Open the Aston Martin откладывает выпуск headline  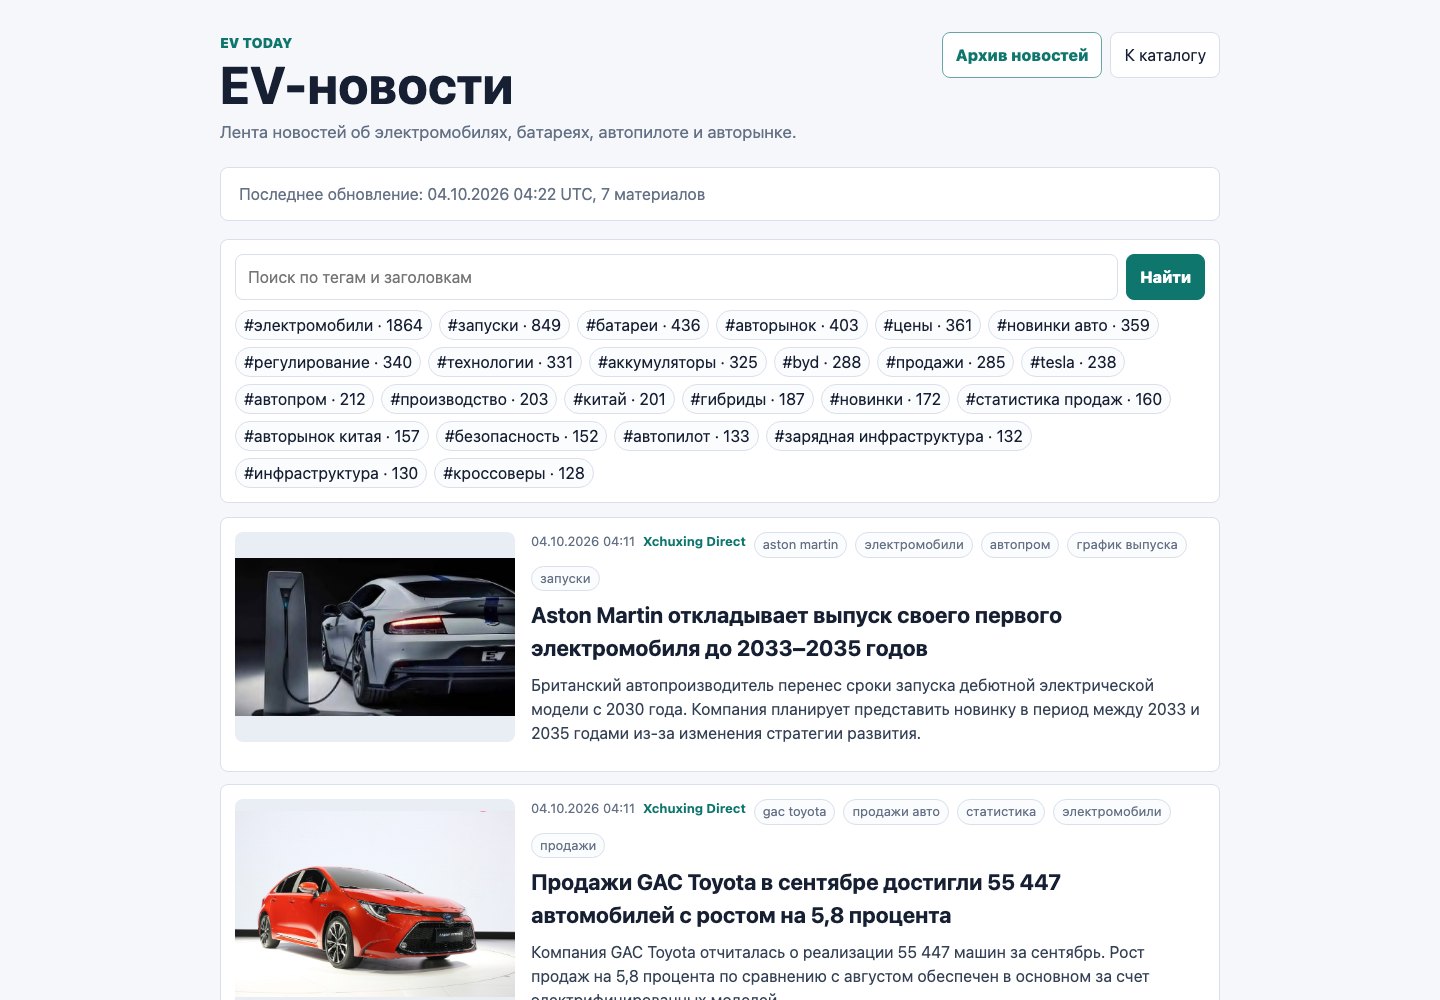tap(796, 632)
